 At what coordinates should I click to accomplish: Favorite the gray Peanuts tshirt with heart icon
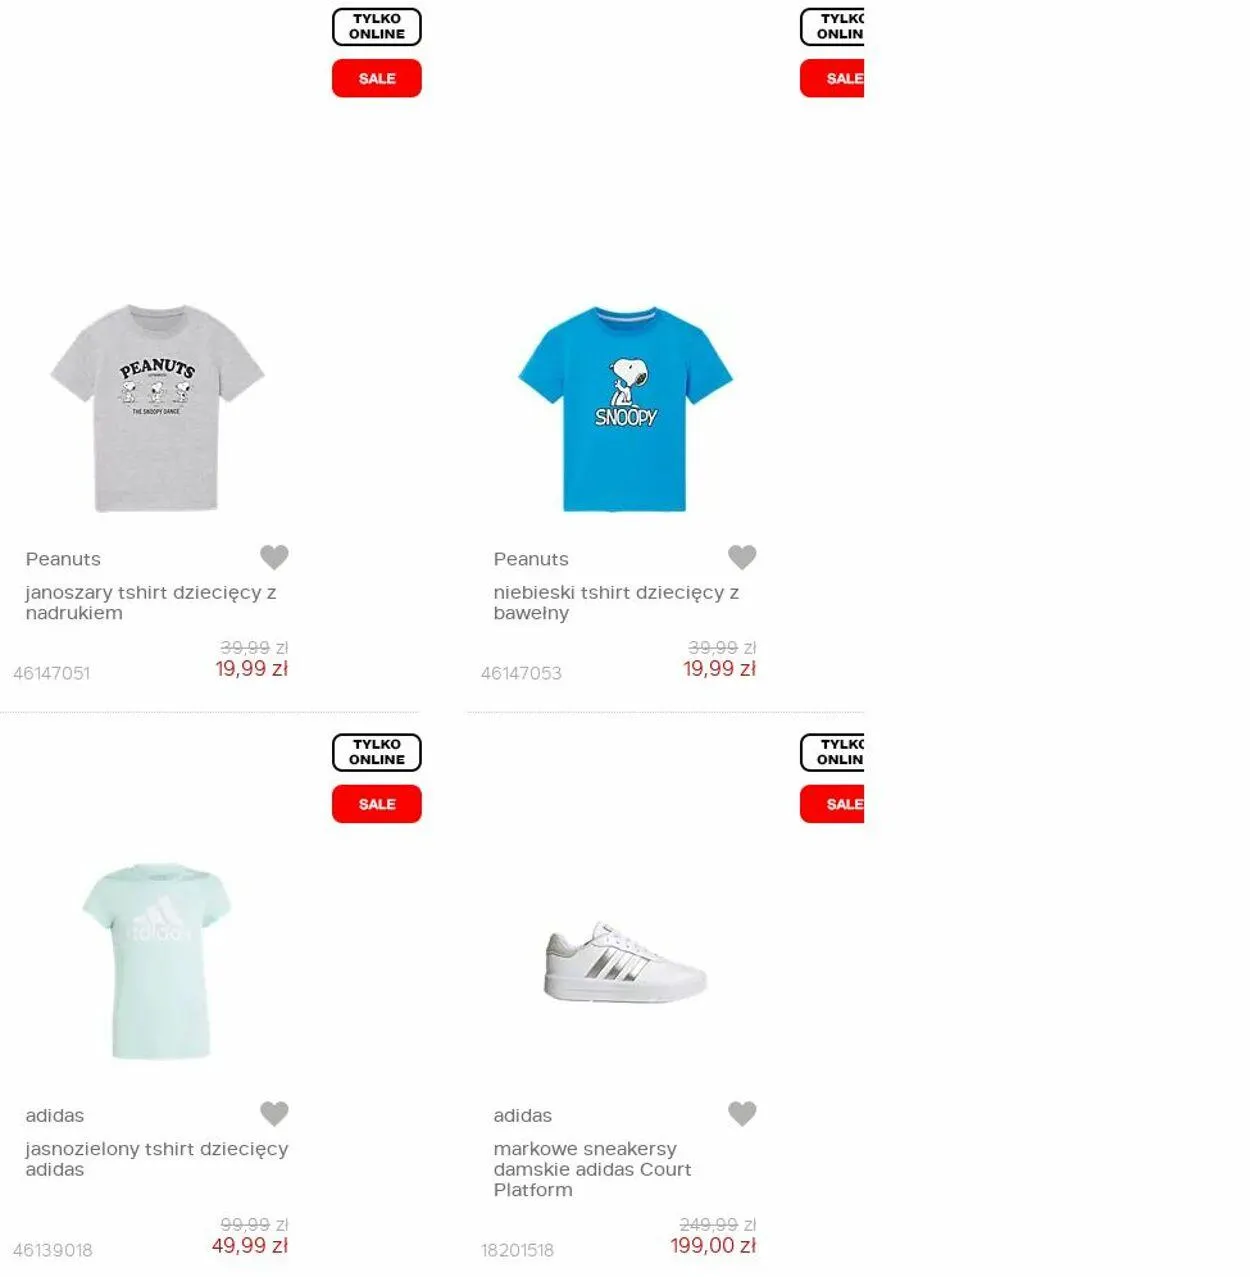[274, 557]
